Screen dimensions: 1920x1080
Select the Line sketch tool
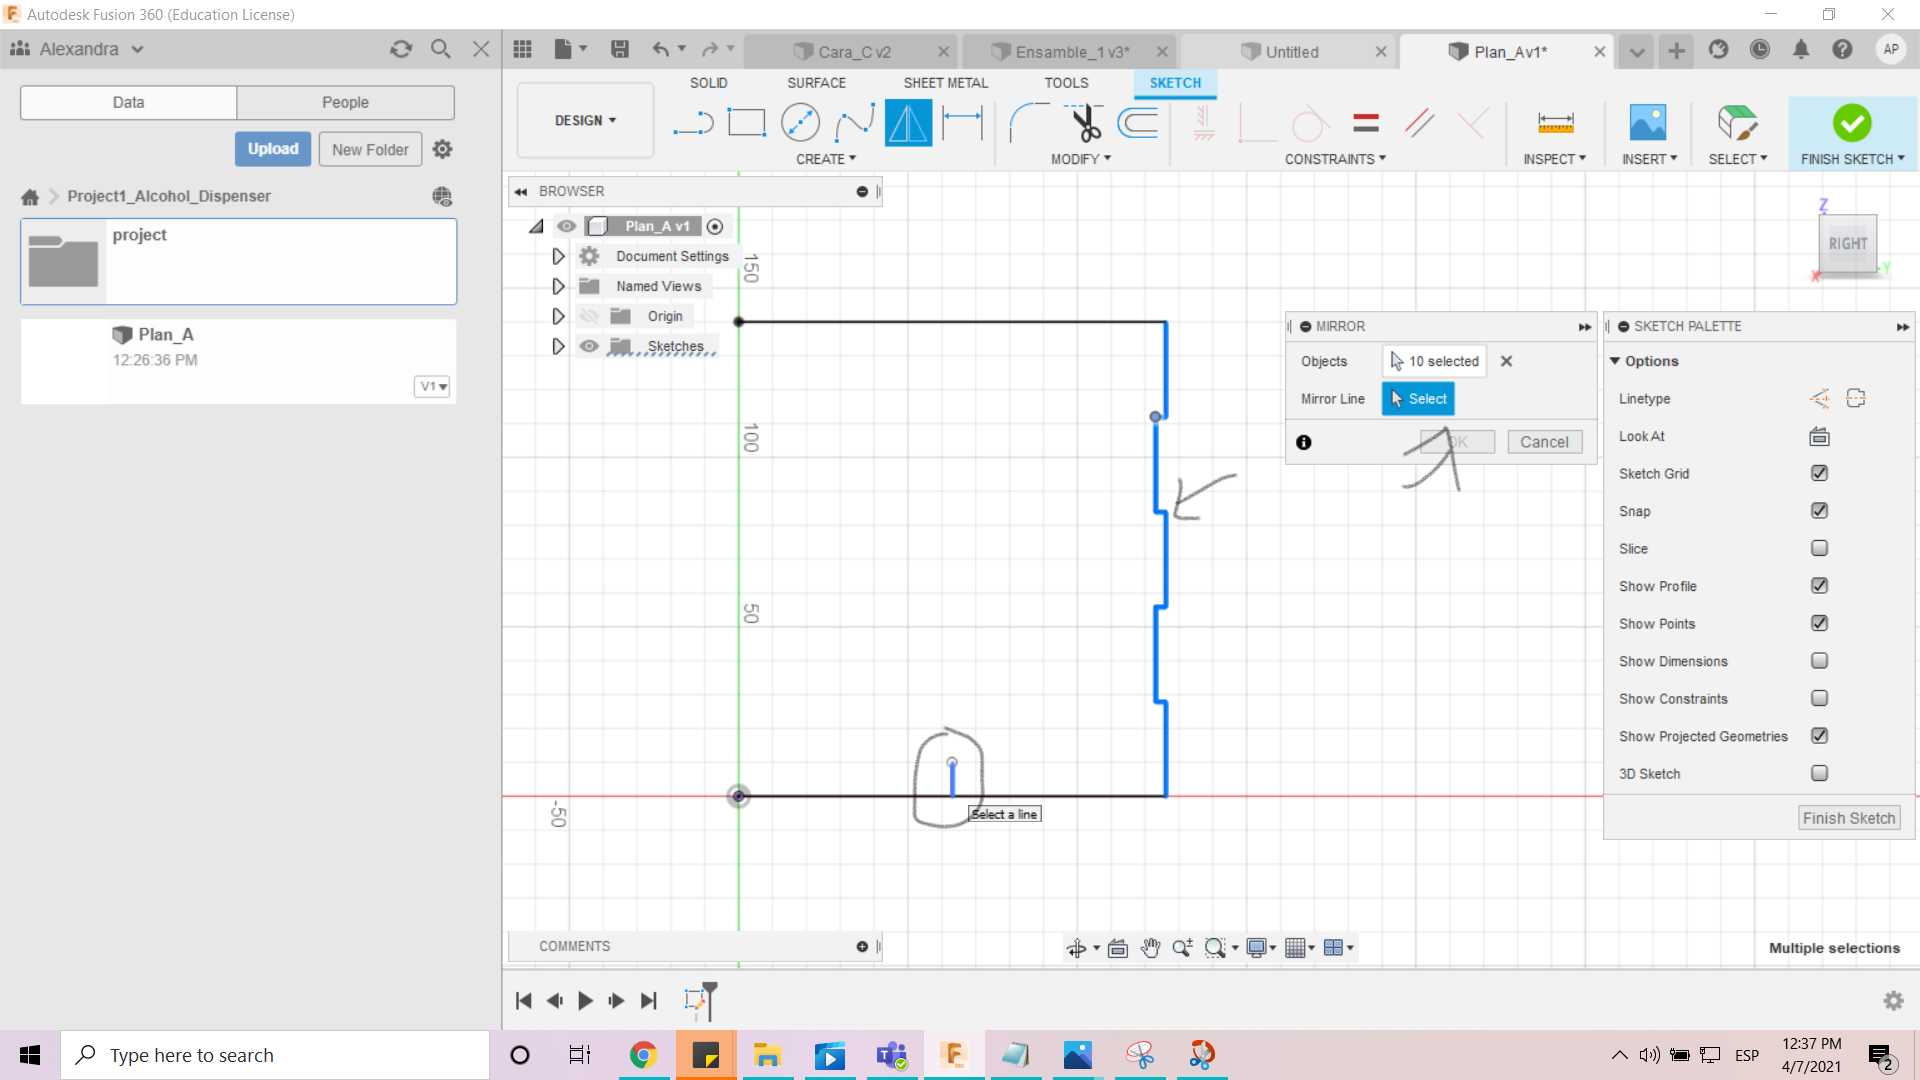coord(693,123)
